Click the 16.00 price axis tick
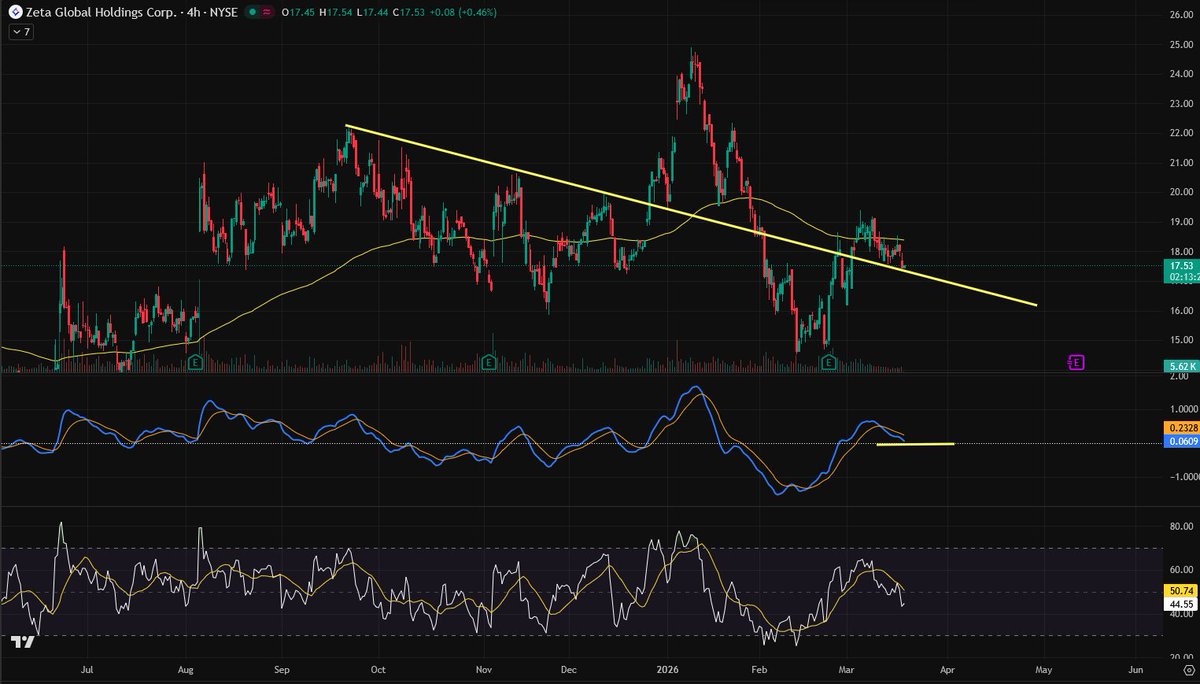The image size is (1200, 684). [x=1180, y=310]
